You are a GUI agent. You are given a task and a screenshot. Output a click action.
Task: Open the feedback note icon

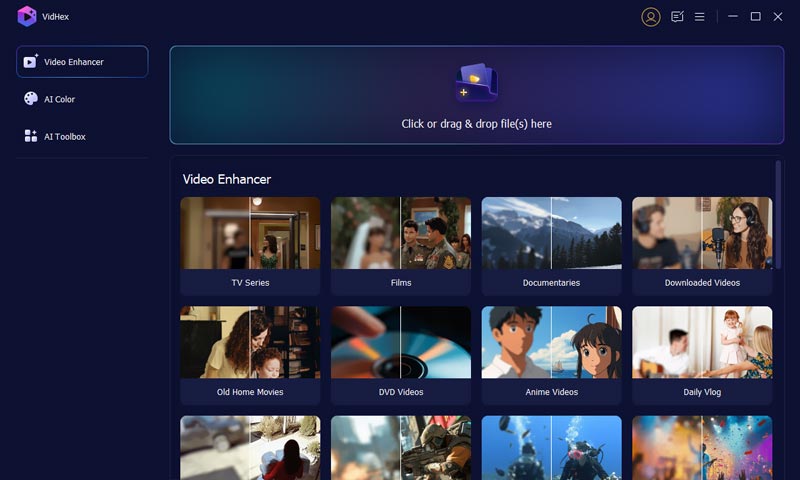tap(677, 17)
